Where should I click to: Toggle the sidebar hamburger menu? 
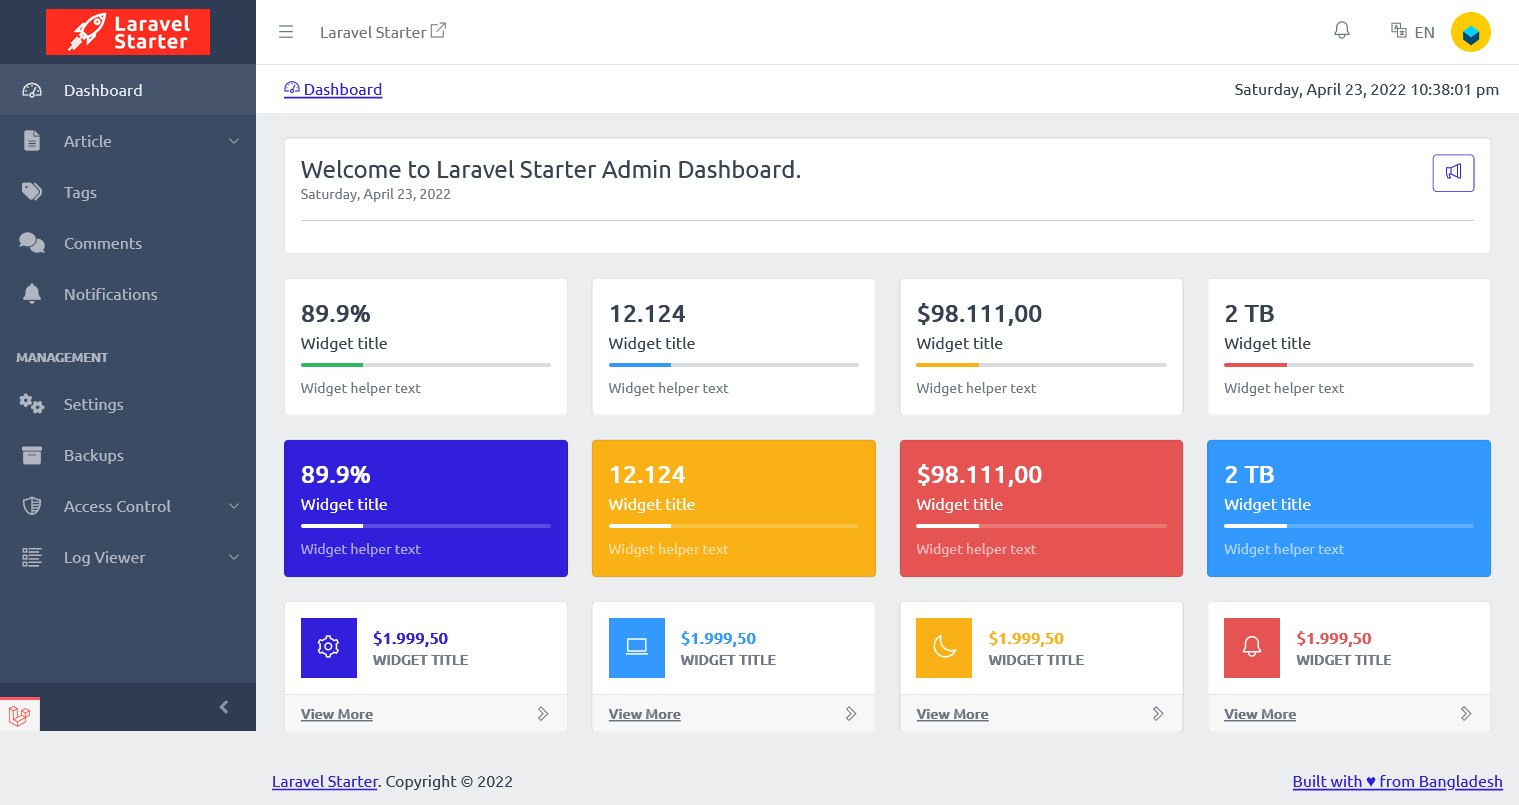(286, 32)
